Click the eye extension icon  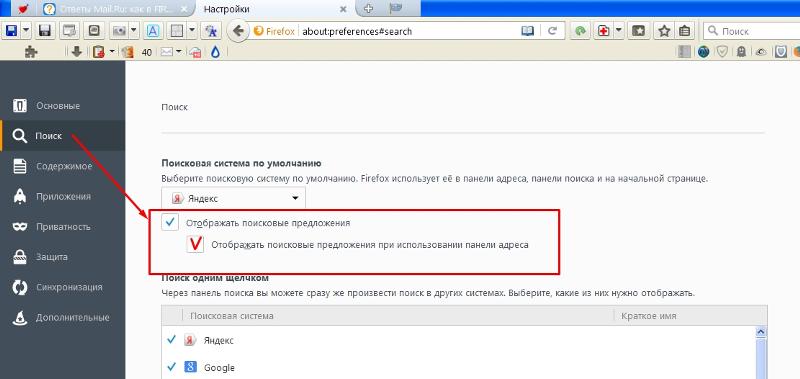(761, 52)
